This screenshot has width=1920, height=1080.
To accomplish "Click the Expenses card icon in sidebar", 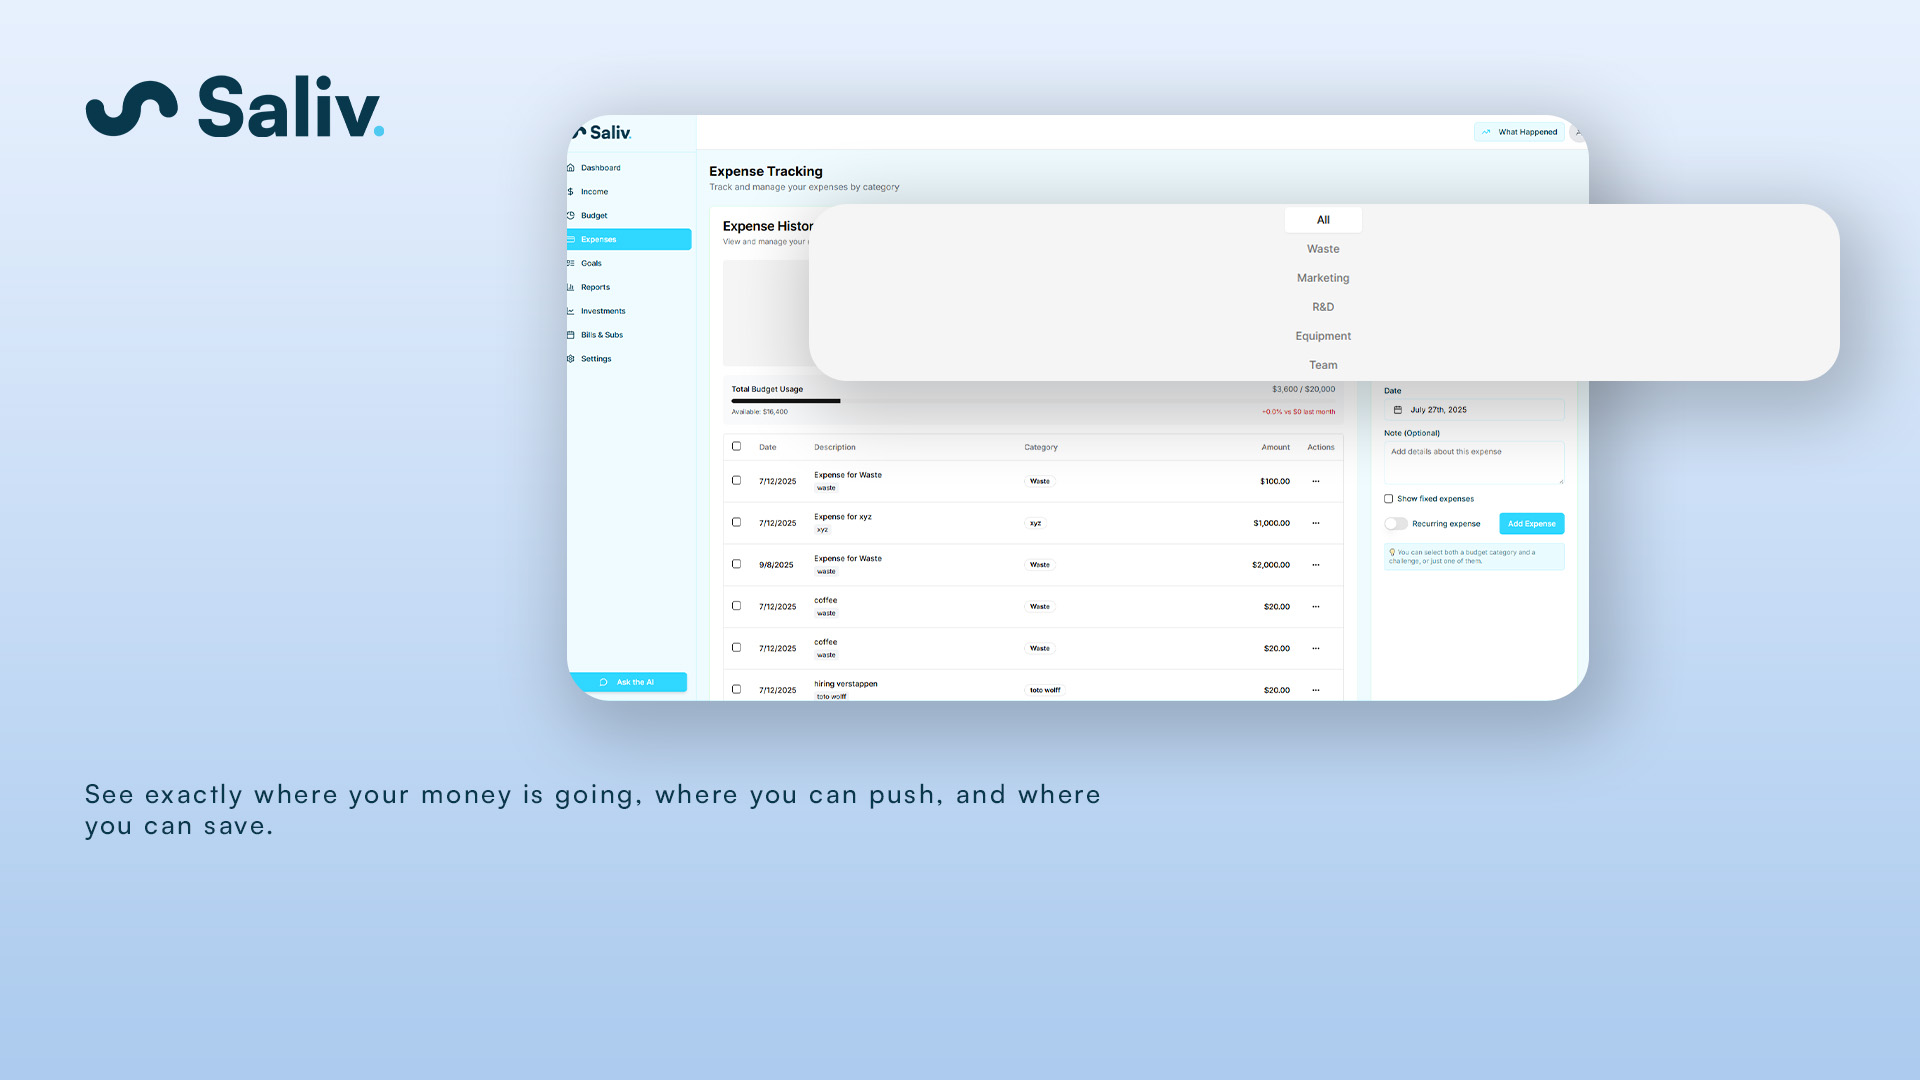I will point(571,240).
